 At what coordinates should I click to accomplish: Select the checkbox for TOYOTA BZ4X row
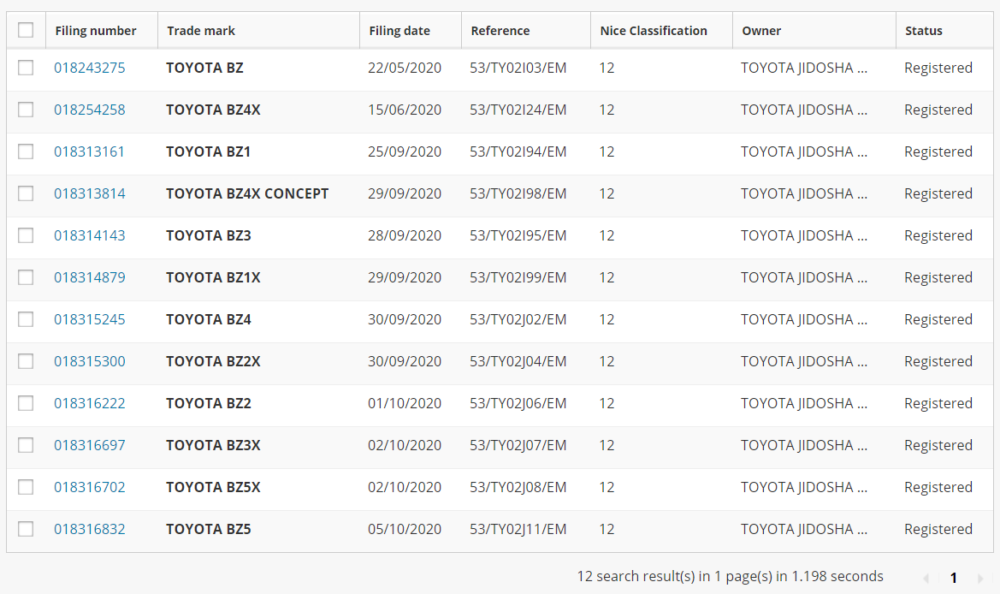click(x=26, y=110)
